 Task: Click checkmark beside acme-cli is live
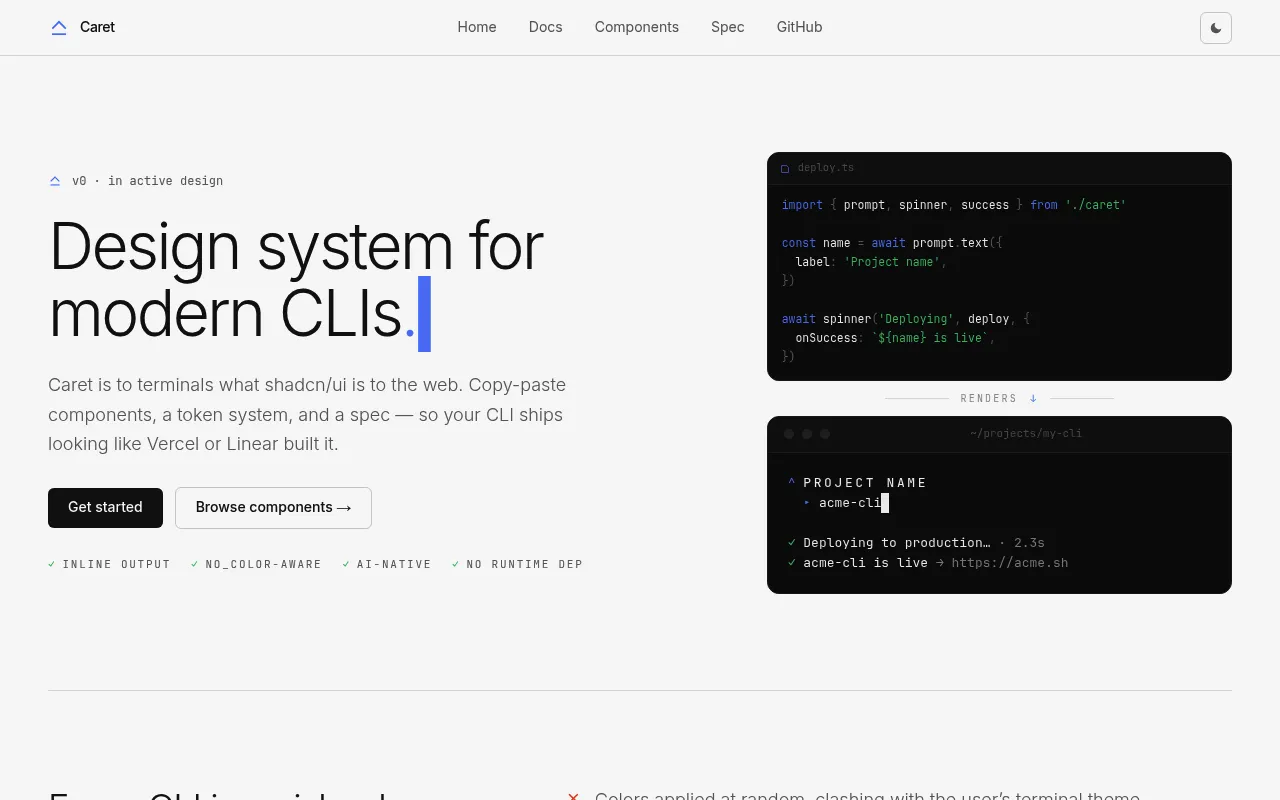pyautogui.click(x=792, y=563)
